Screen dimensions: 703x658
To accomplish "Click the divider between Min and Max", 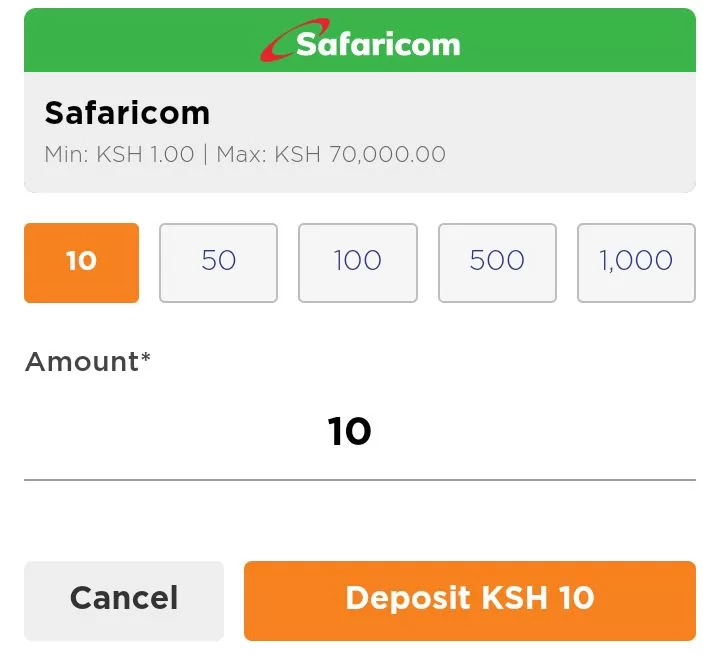I will coord(205,155).
